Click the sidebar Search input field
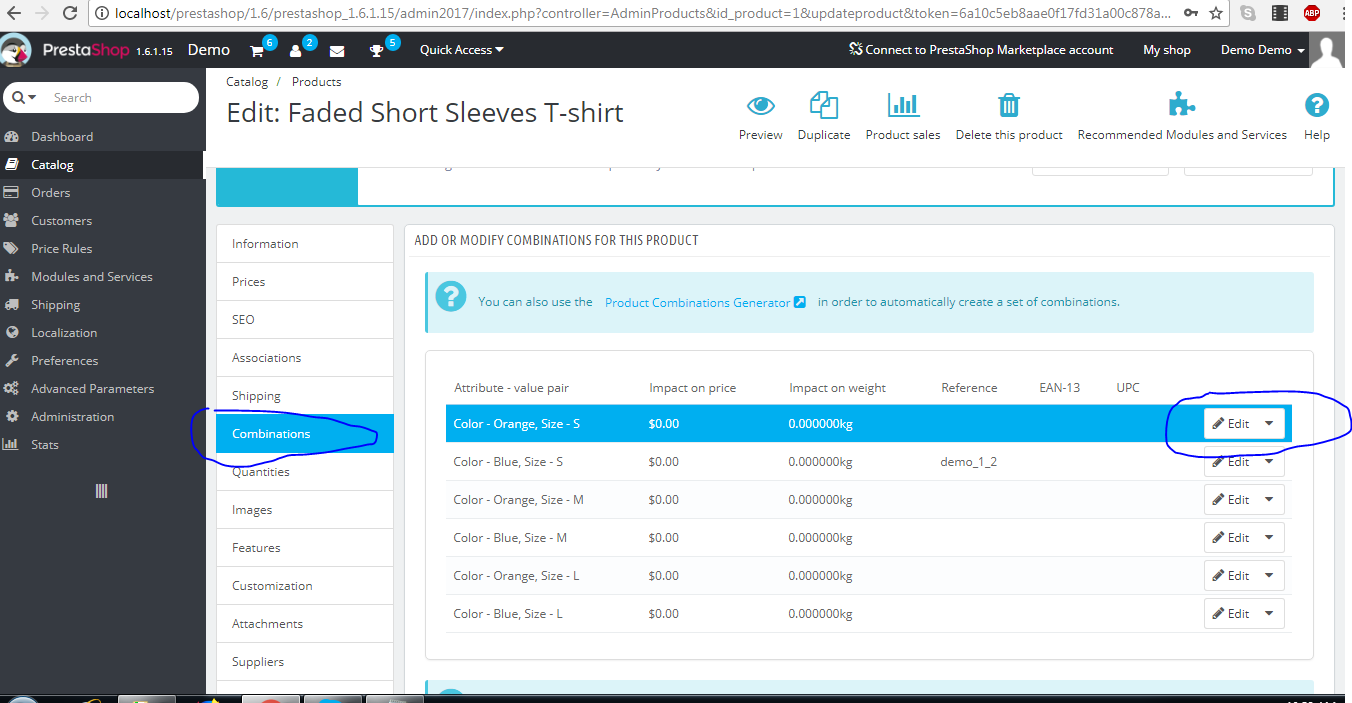This screenshot has height=703, width=1352. (x=120, y=97)
